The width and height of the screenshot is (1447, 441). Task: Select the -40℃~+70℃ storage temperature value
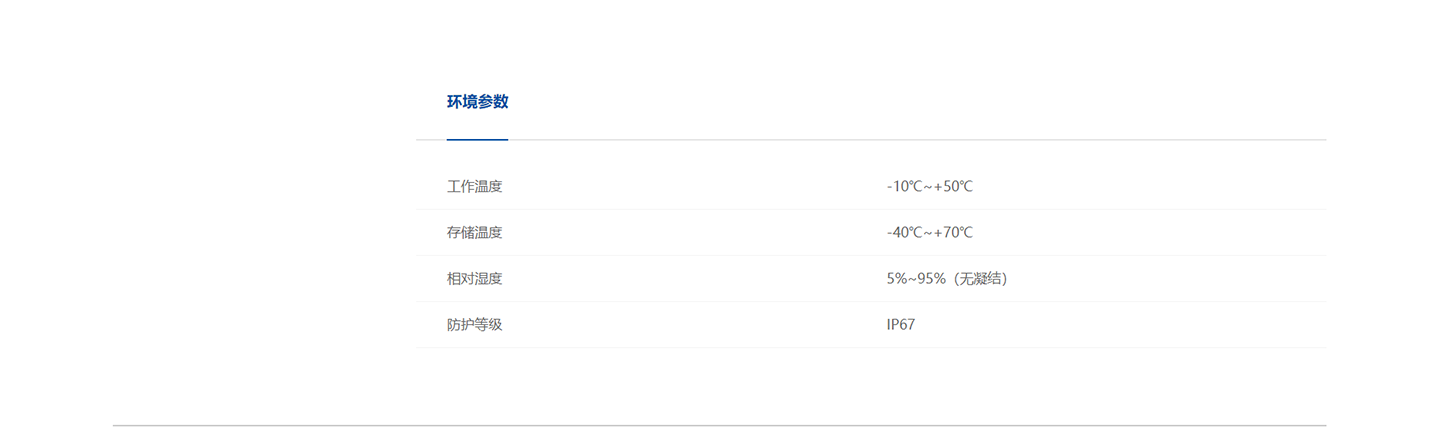(x=929, y=232)
